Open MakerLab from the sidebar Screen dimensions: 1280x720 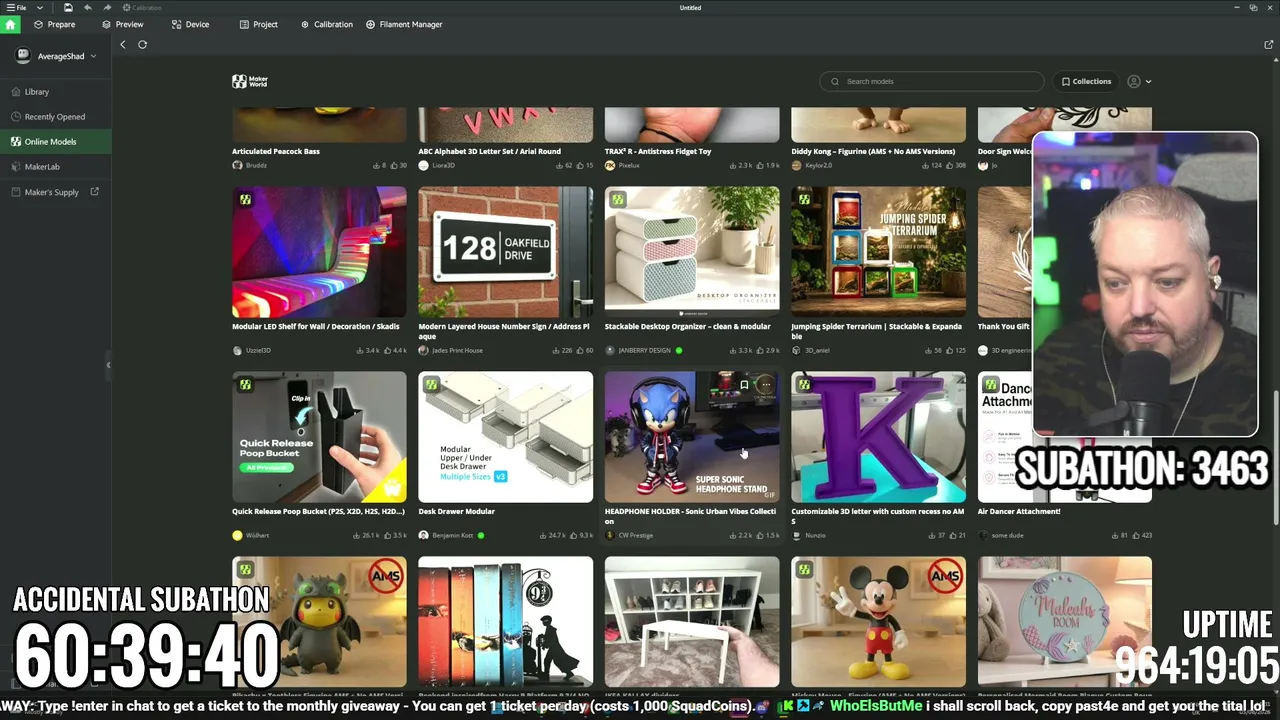[x=56, y=166]
